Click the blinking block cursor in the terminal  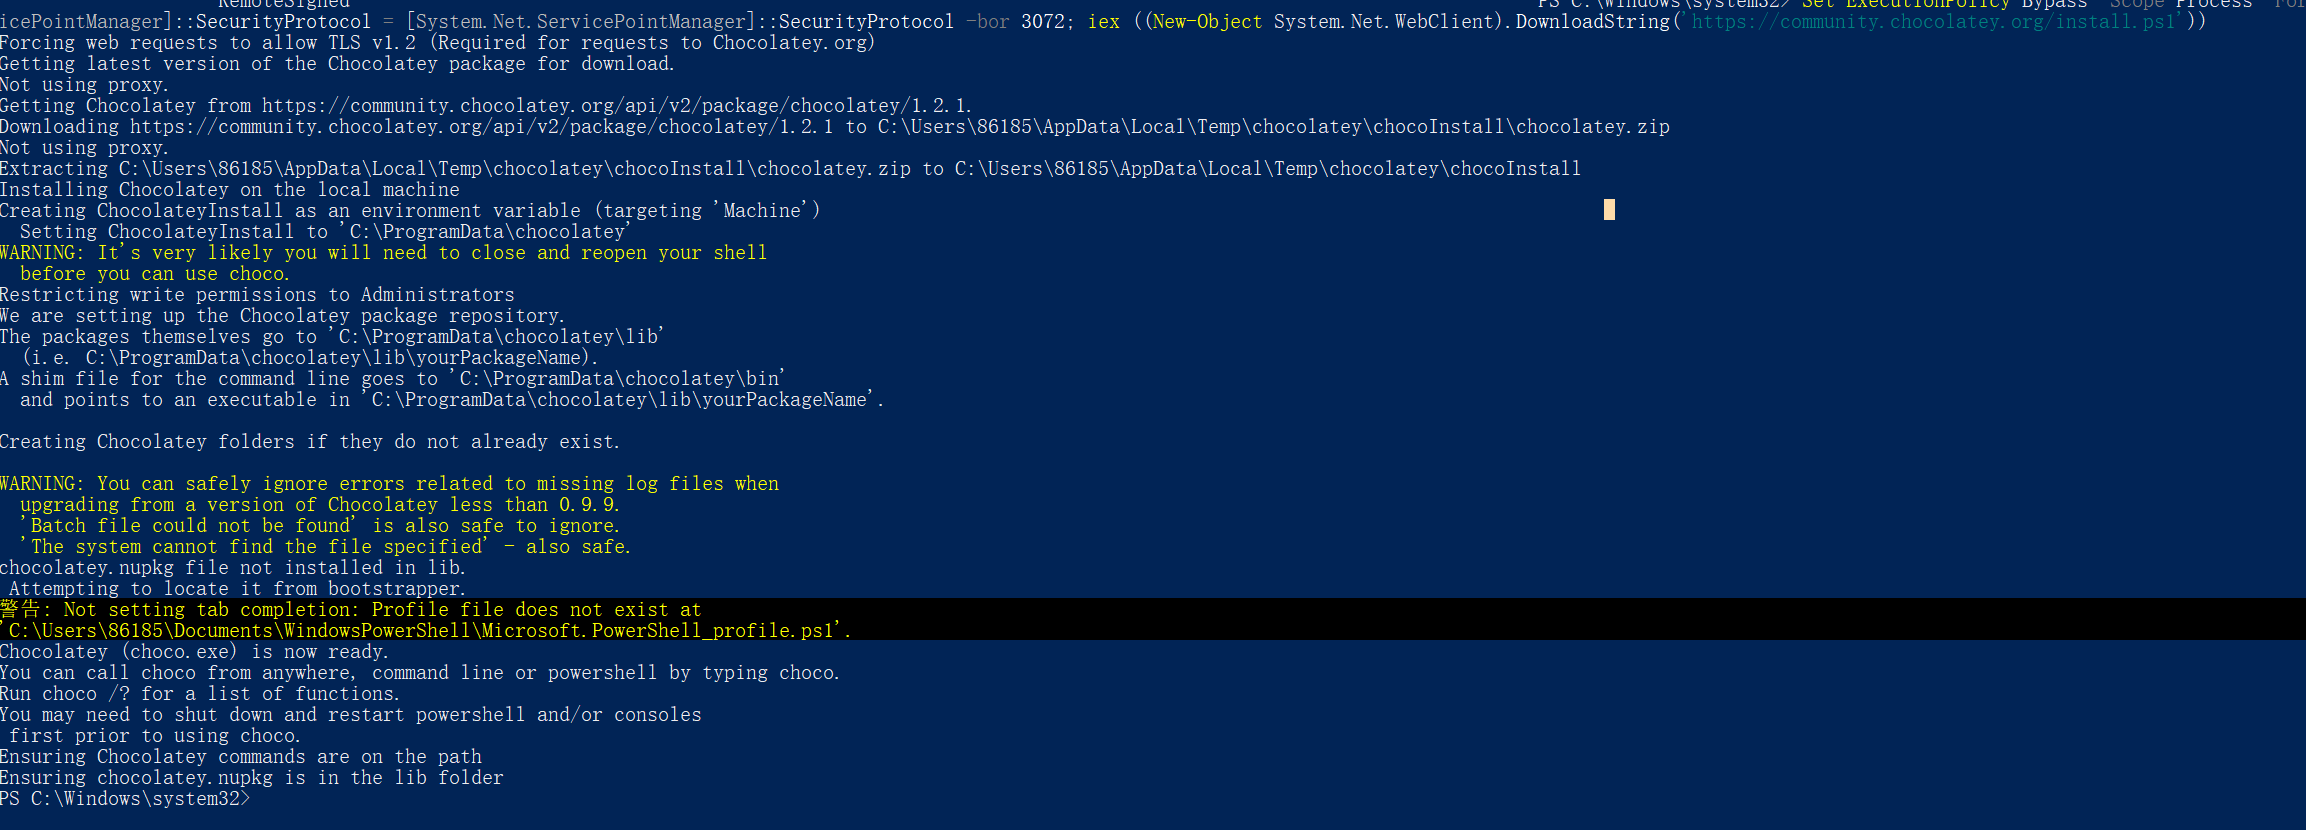[1609, 209]
